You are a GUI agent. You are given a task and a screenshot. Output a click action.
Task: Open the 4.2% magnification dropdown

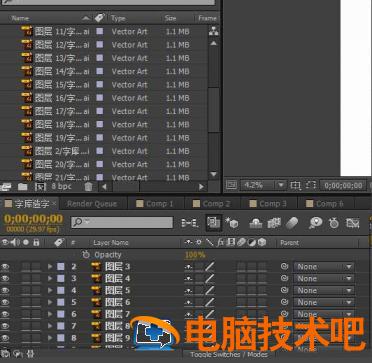263,185
